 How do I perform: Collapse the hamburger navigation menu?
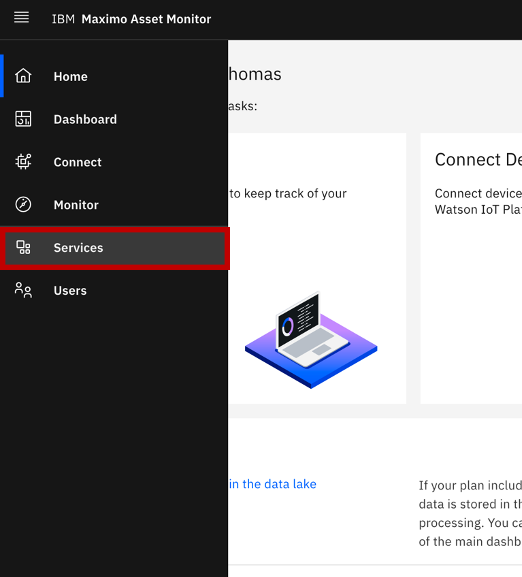[21, 17]
